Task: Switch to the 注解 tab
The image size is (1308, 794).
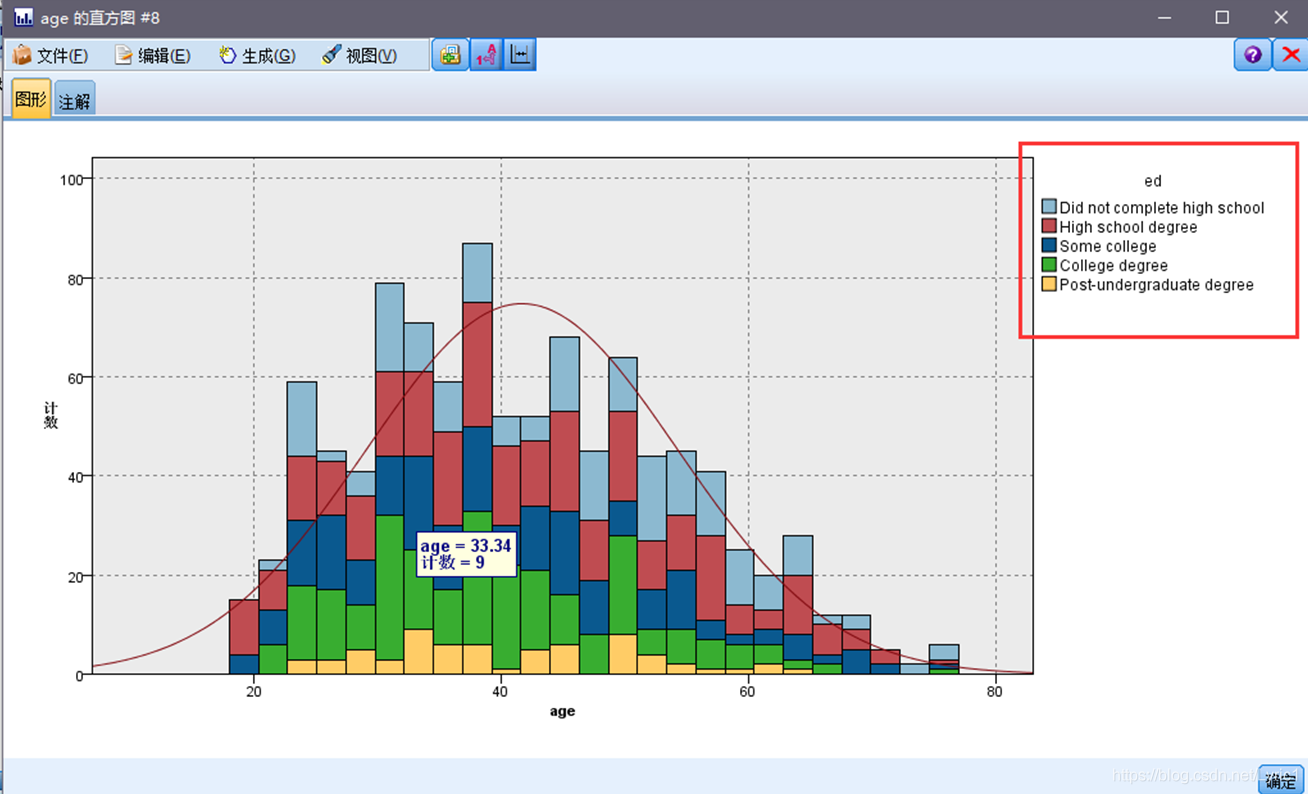Action: 75,100
